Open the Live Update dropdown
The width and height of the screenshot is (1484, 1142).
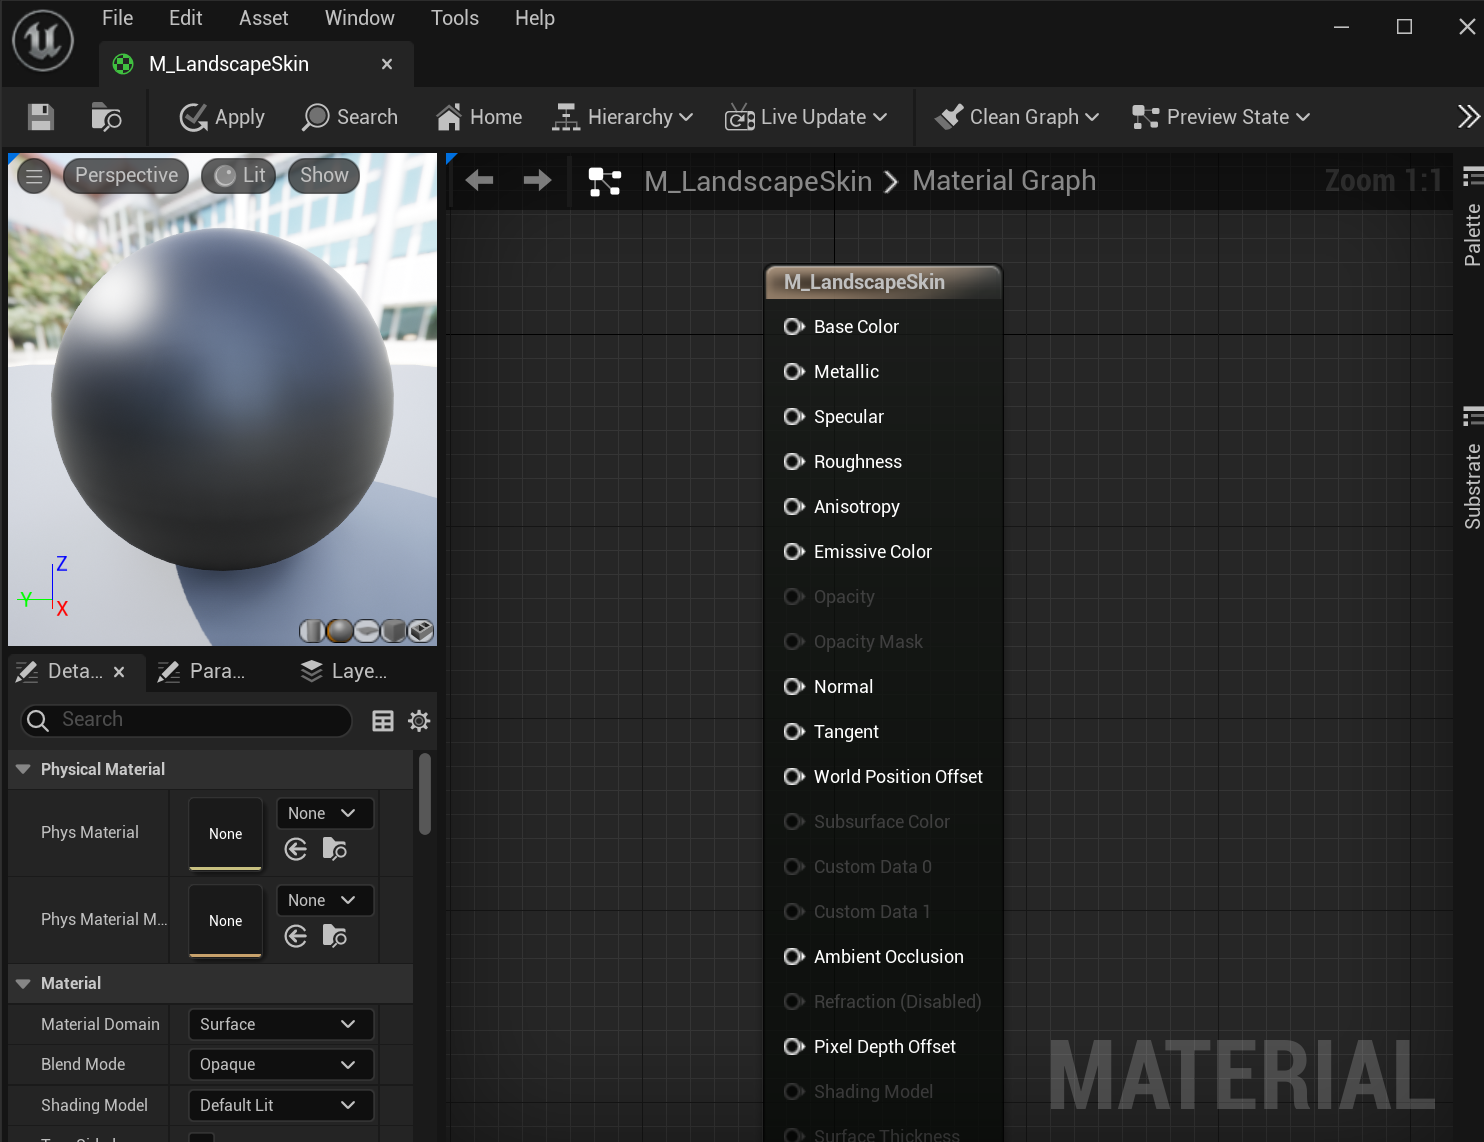pyautogui.click(x=806, y=117)
